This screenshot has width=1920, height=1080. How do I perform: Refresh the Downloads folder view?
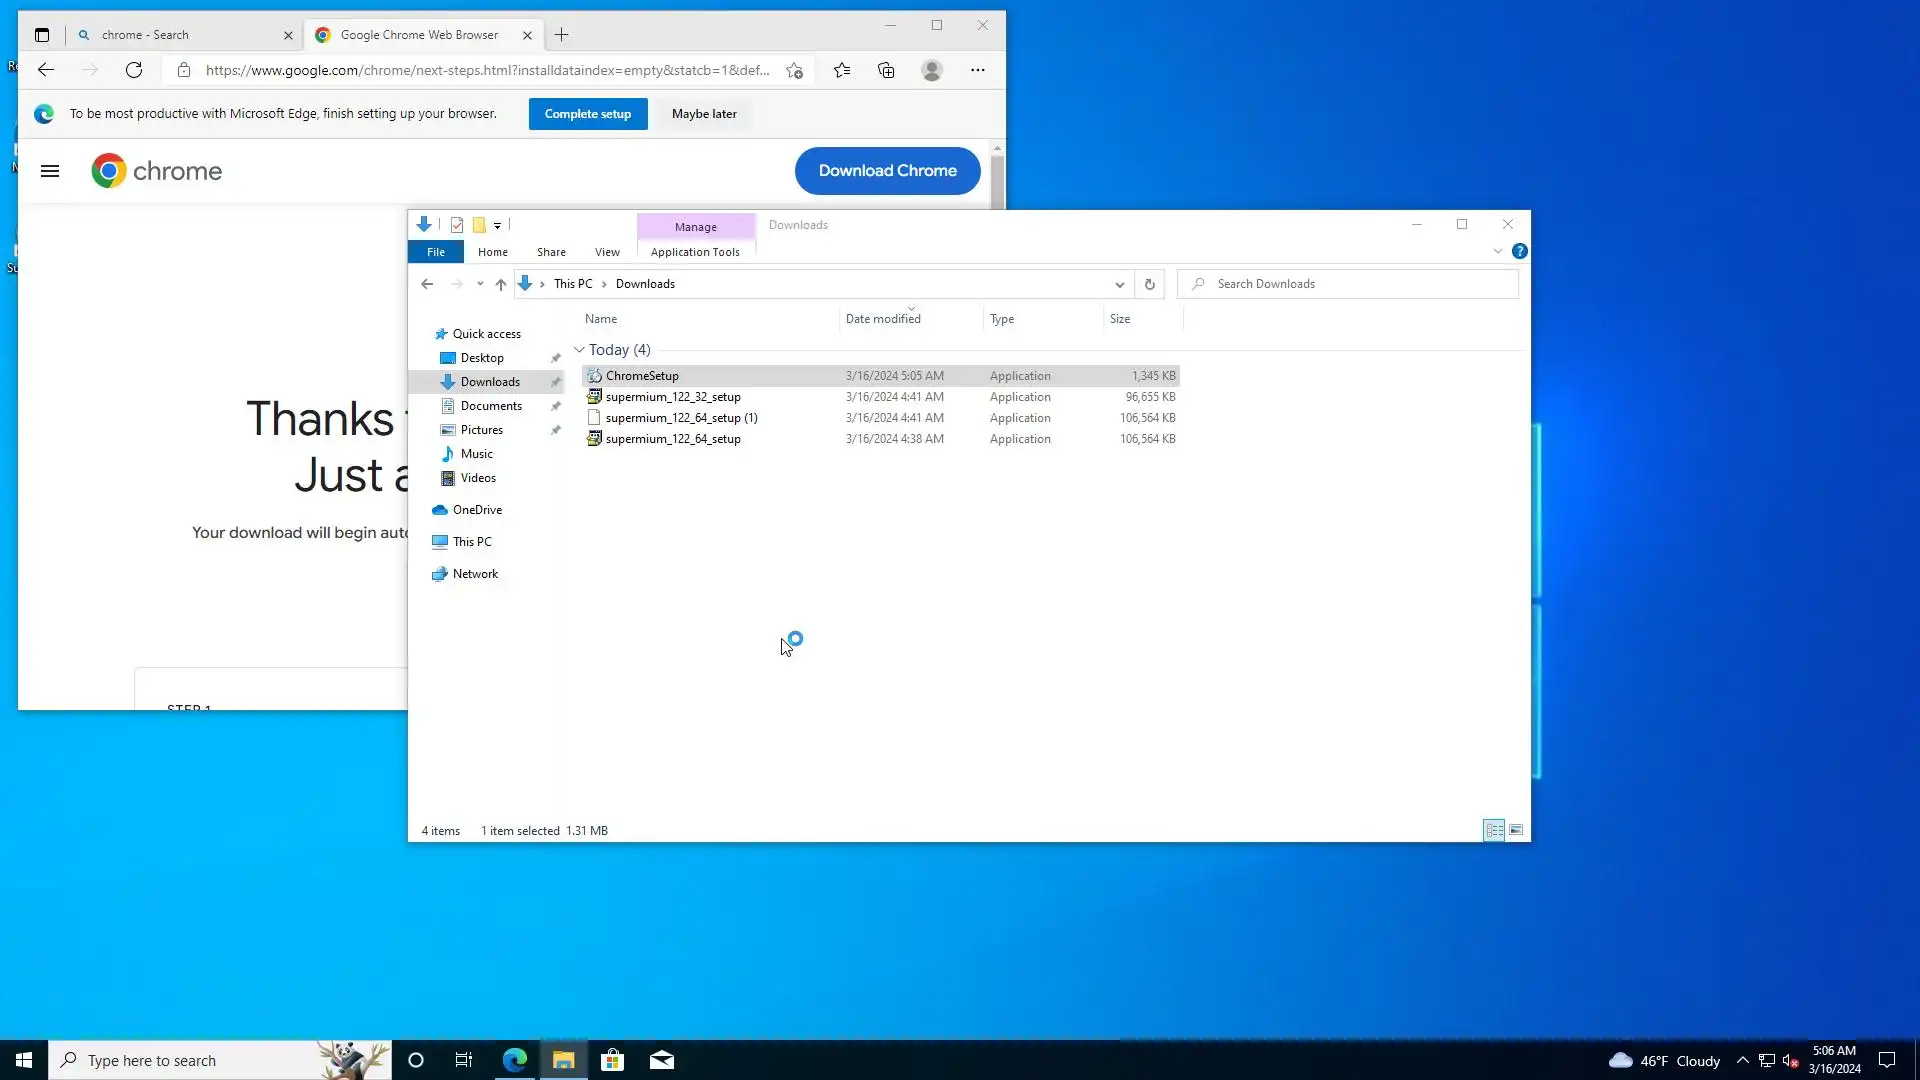1149,284
